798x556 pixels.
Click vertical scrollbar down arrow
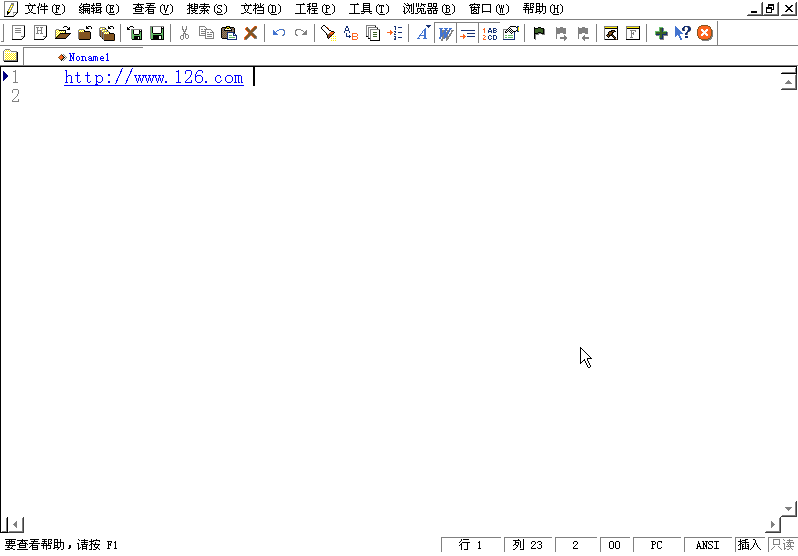[x=788, y=509]
